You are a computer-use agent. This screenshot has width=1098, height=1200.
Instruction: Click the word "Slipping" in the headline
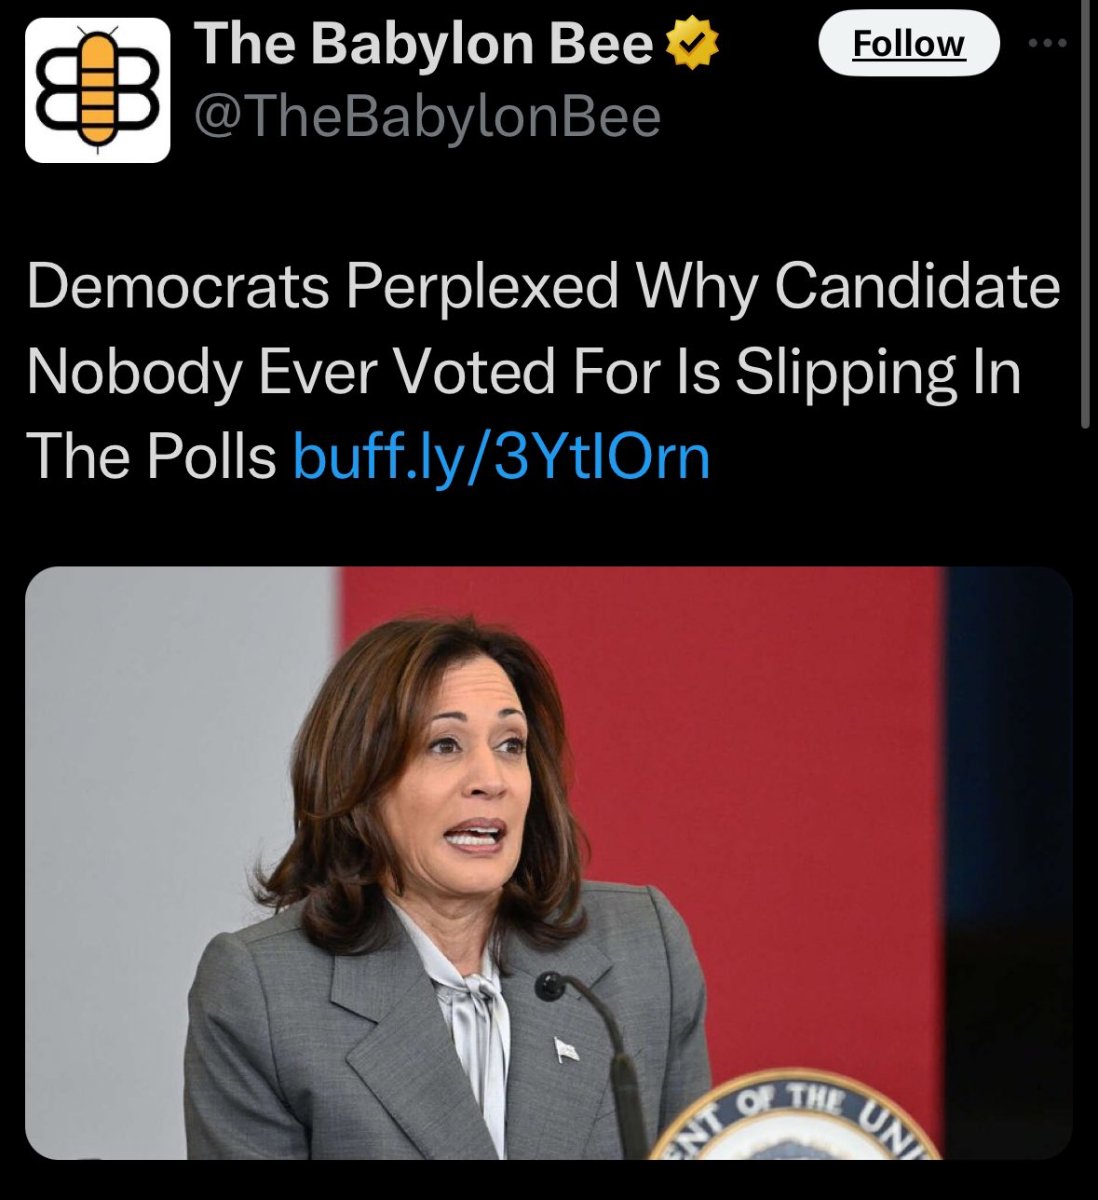pyautogui.click(x=848, y=372)
